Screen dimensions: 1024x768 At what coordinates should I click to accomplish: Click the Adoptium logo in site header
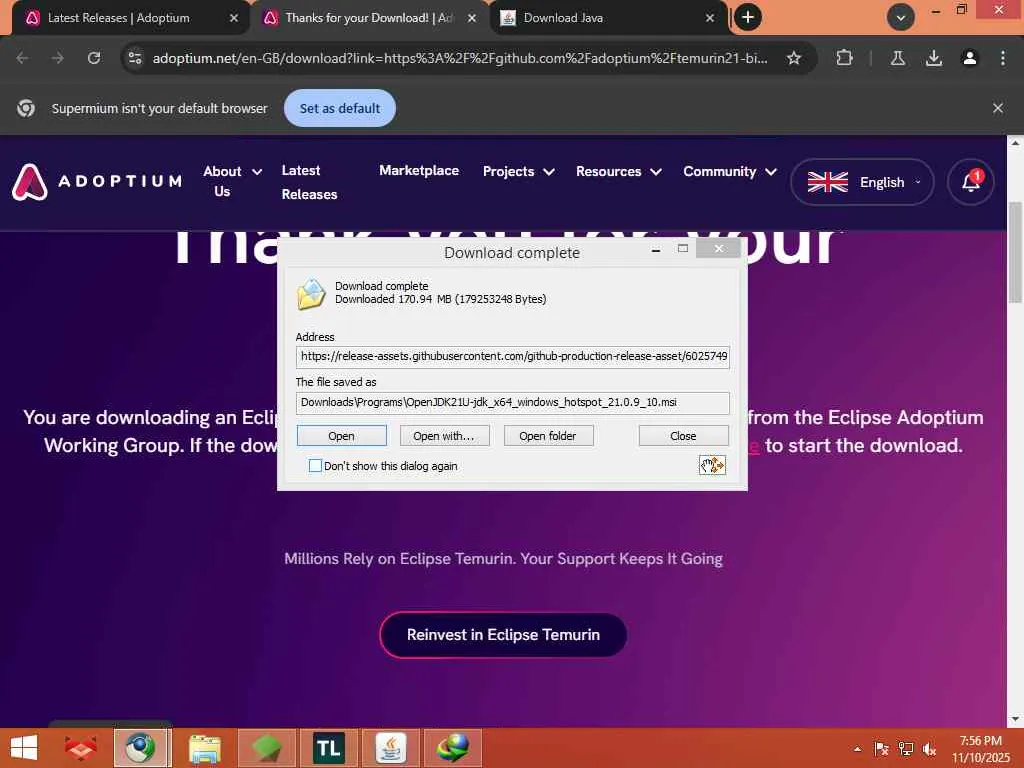[x=97, y=181]
